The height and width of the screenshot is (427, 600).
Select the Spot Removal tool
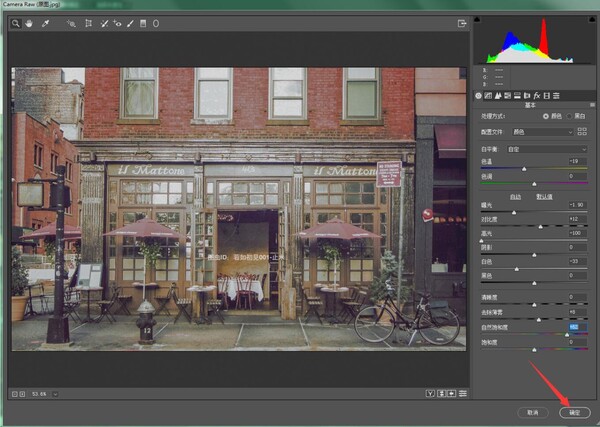point(104,24)
